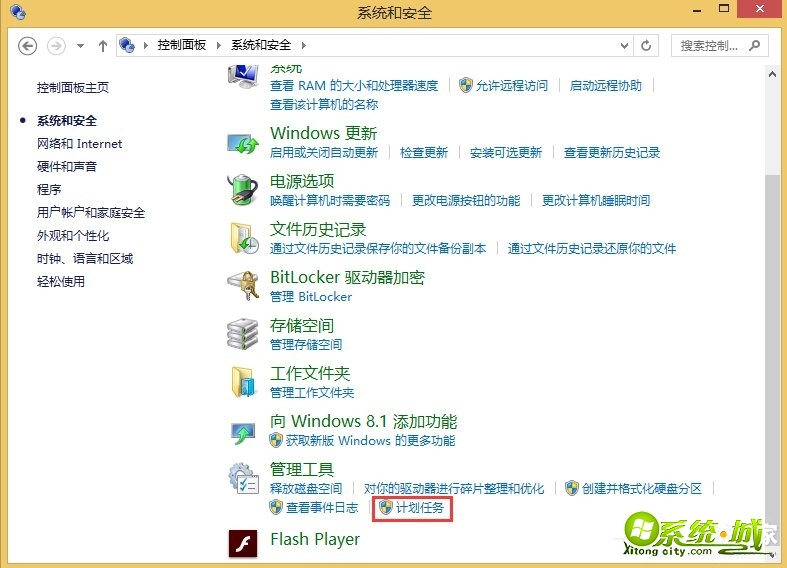Screen dimensions: 787x568
Task: Click the control panel icon in address bar
Action: 127,45
